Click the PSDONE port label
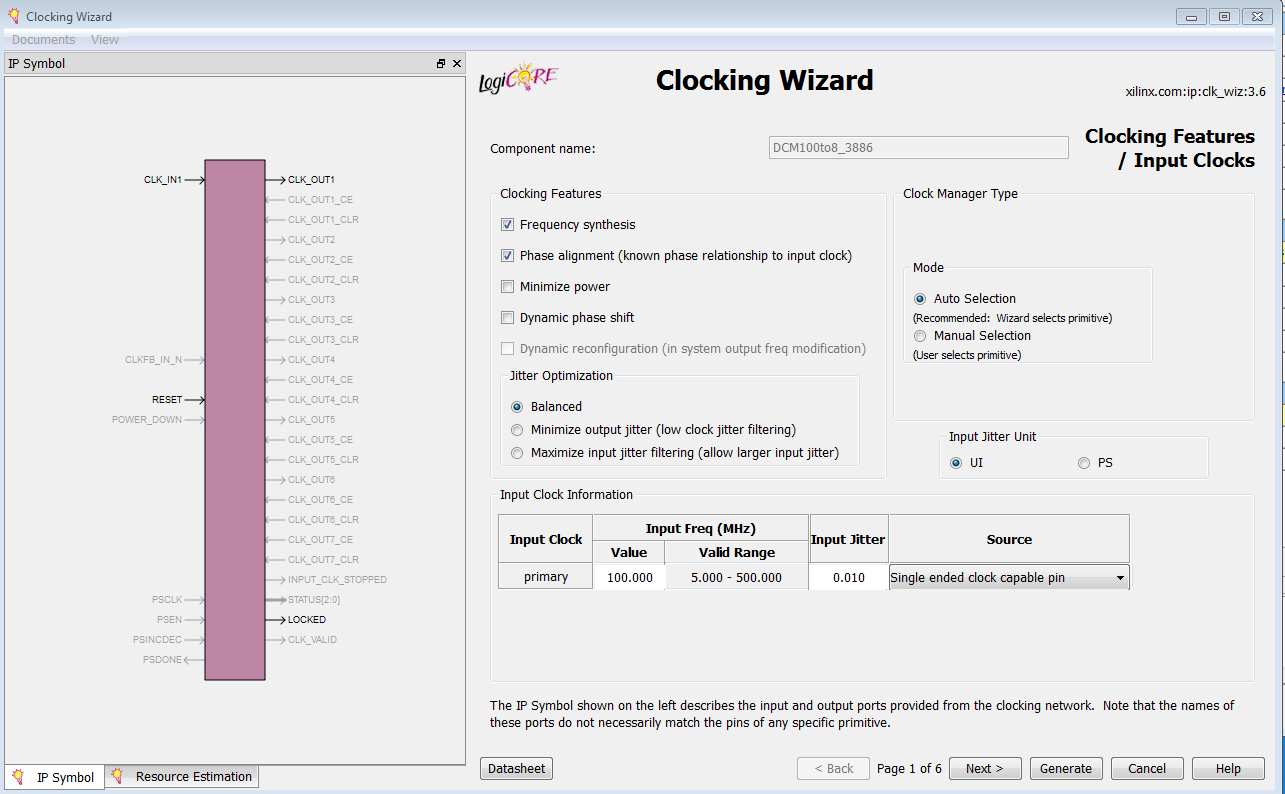The width and height of the screenshot is (1285, 794). coord(162,660)
